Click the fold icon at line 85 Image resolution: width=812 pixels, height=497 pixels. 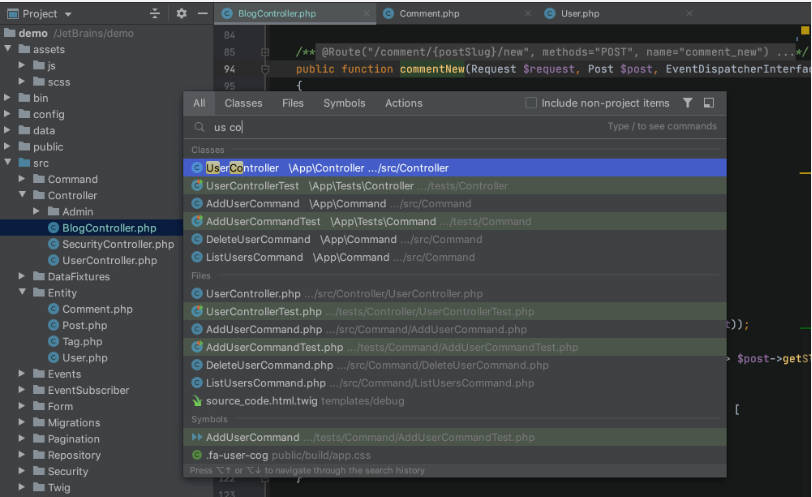pos(265,52)
